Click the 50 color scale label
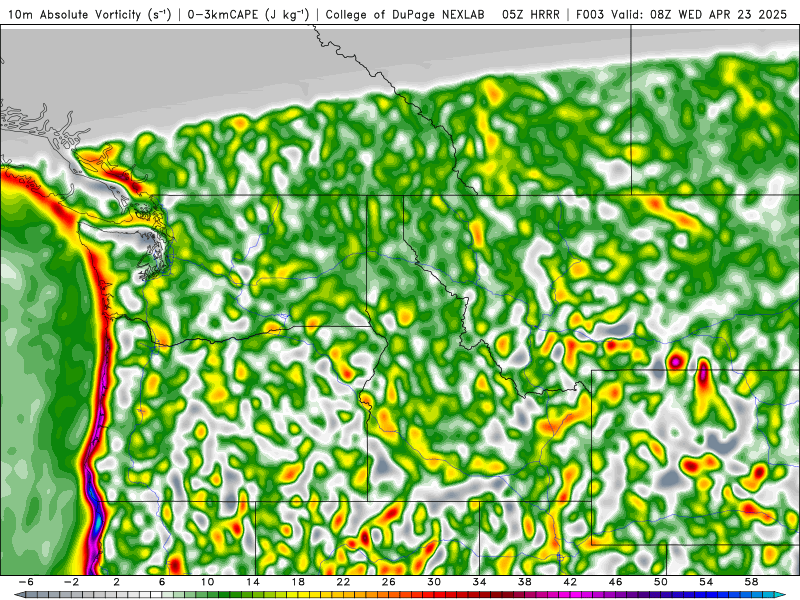 tap(661, 582)
